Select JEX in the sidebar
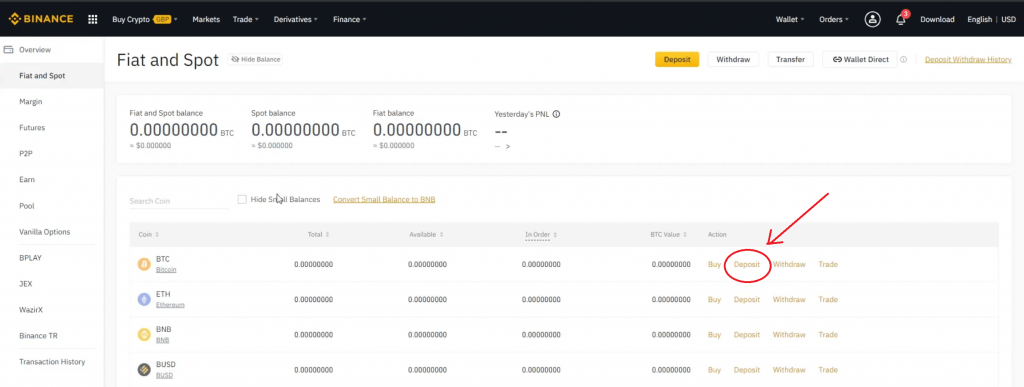 tap(25, 284)
